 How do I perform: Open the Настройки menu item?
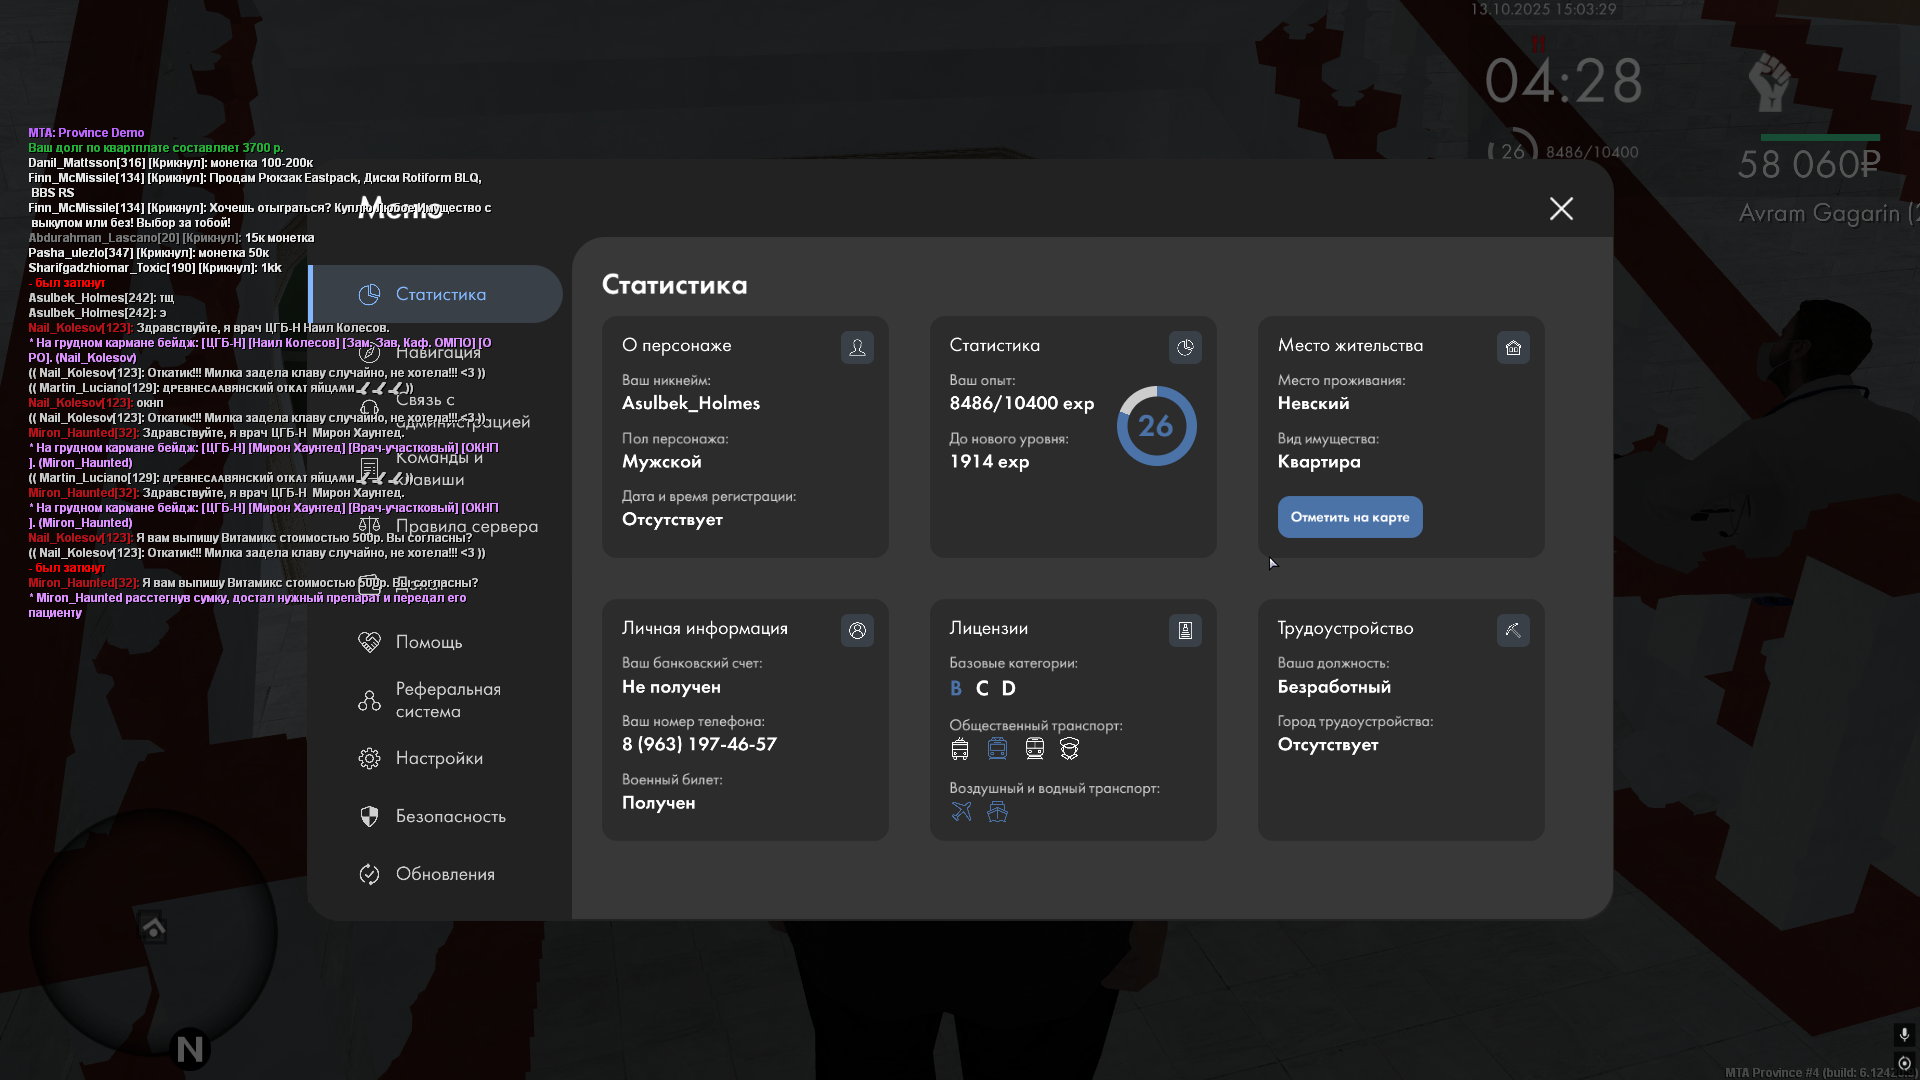coord(438,758)
